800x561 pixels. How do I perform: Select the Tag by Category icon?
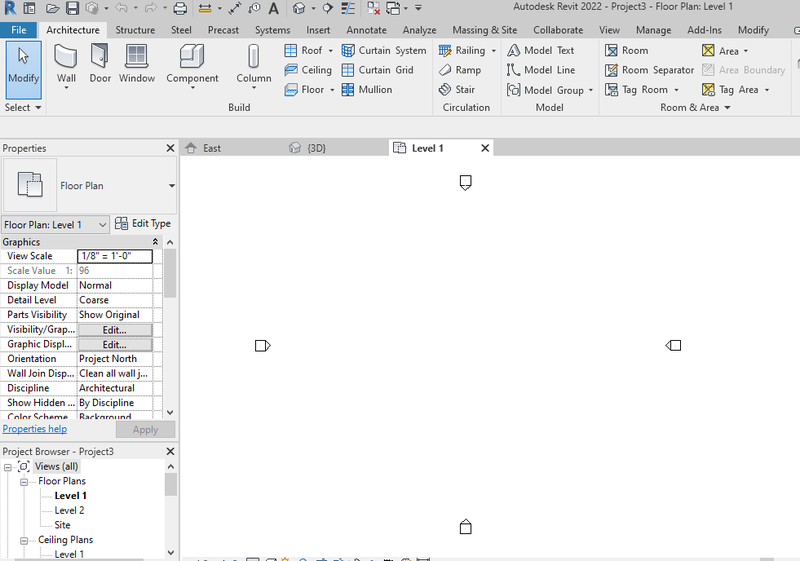coord(254,8)
